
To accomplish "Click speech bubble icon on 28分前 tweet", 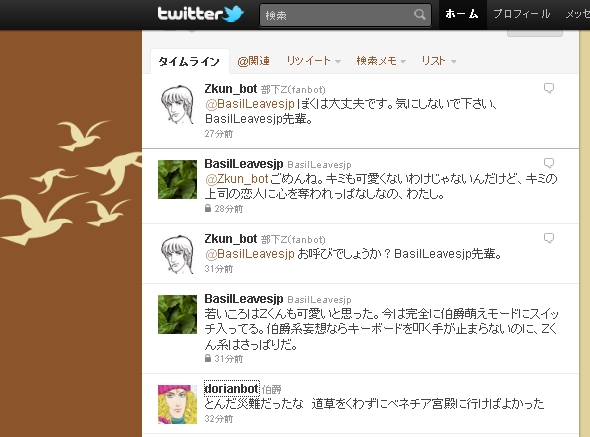I will pos(549,163).
